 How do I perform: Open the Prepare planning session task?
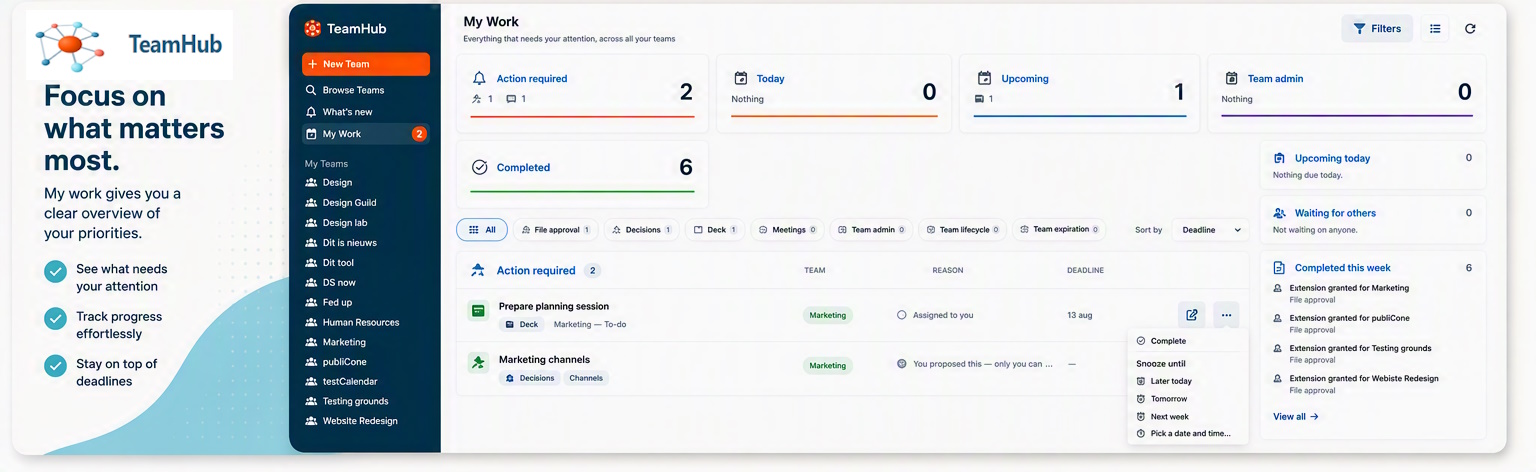[x=553, y=306]
